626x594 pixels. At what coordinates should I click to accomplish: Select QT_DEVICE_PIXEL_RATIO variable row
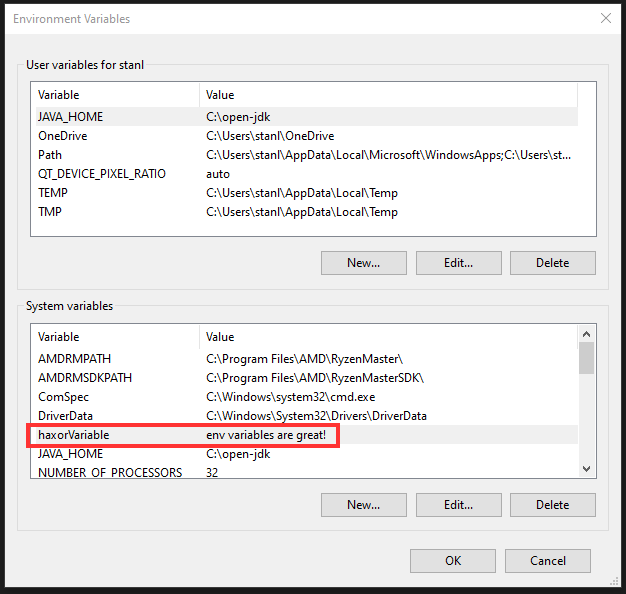click(101, 174)
